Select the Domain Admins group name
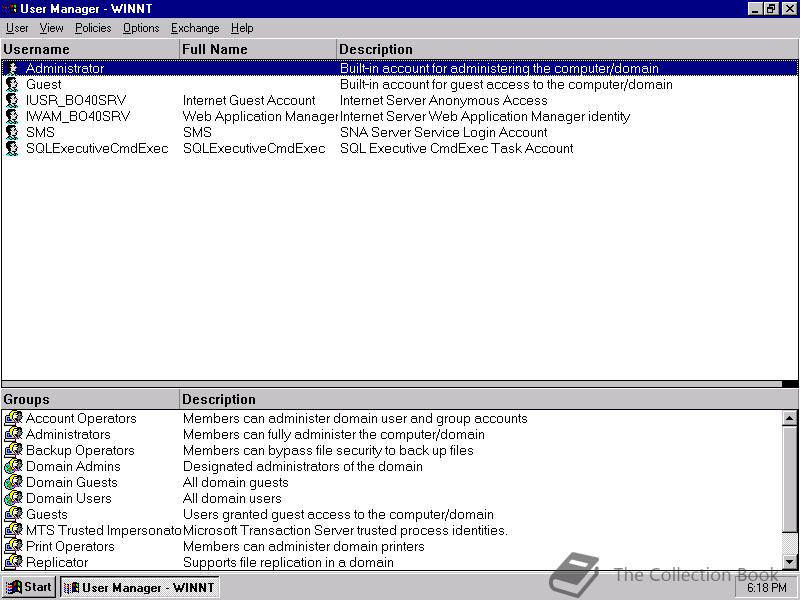 (73, 466)
